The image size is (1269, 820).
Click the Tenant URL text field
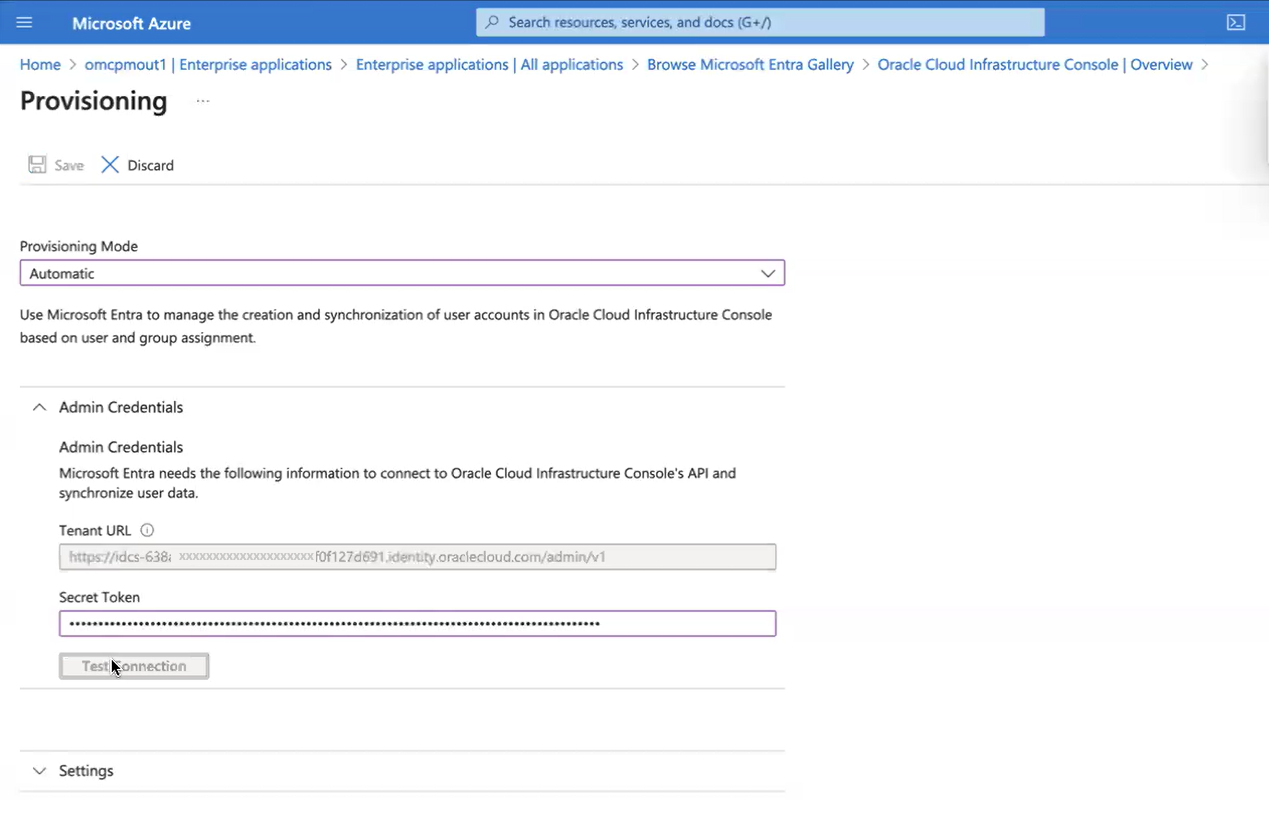tap(417, 556)
